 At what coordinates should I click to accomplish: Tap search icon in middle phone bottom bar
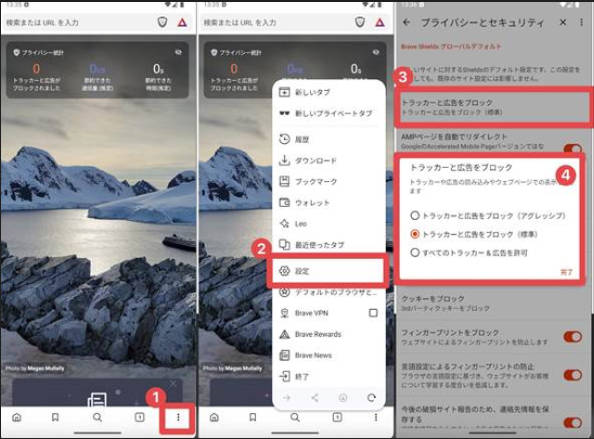click(x=295, y=417)
